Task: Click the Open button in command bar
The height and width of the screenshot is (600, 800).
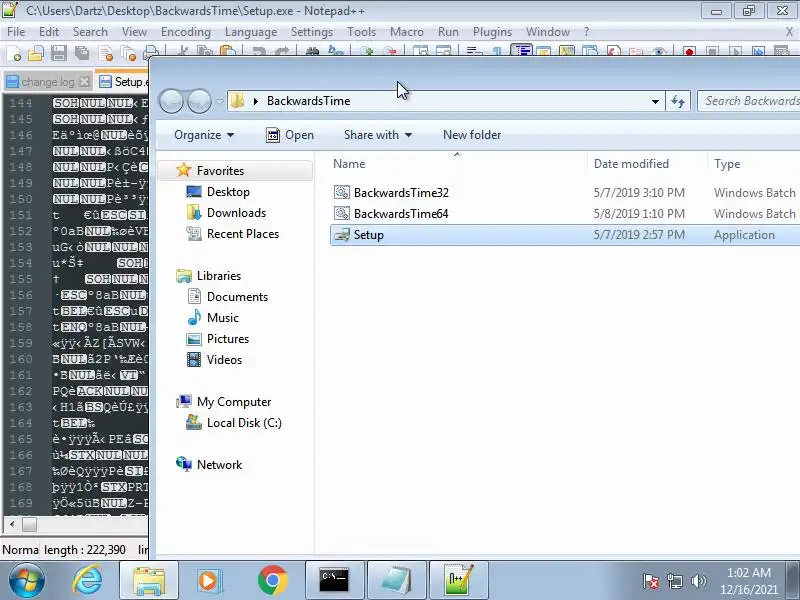Action: 290,135
